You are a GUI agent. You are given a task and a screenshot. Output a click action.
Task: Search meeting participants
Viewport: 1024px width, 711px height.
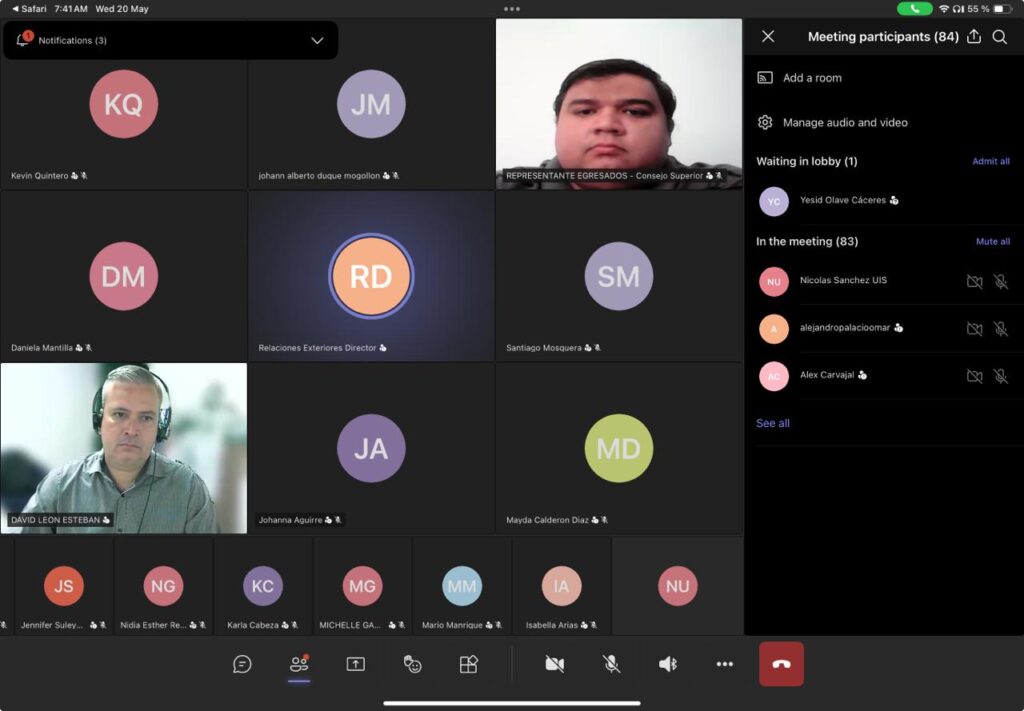coord(1000,37)
